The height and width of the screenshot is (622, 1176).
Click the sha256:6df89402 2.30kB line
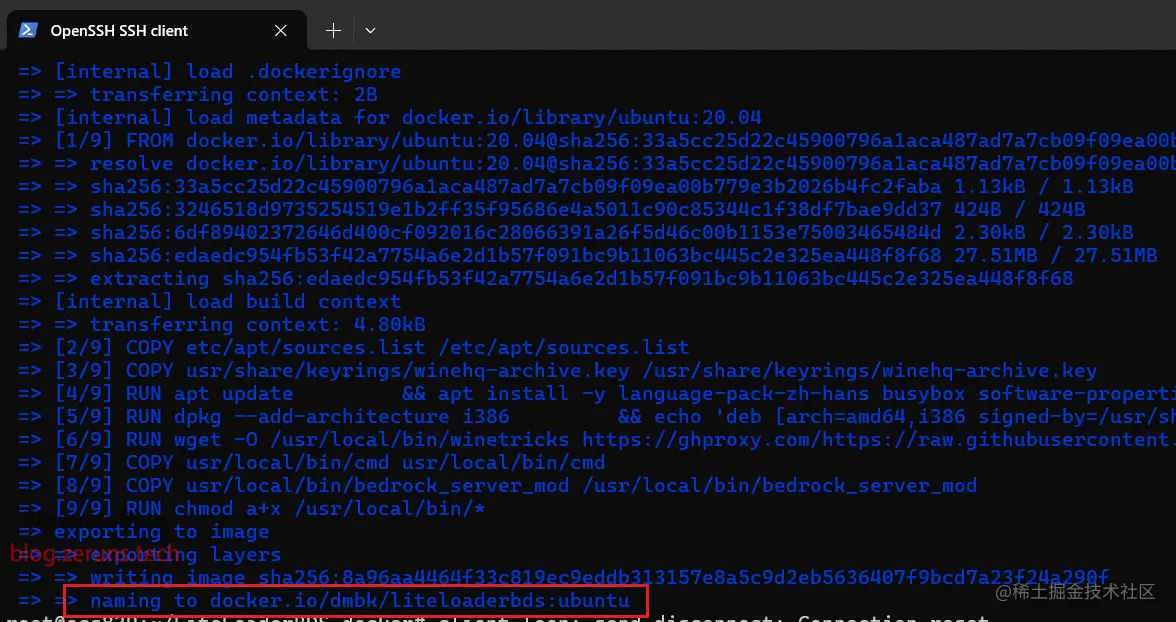pyautogui.click(x=576, y=233)
